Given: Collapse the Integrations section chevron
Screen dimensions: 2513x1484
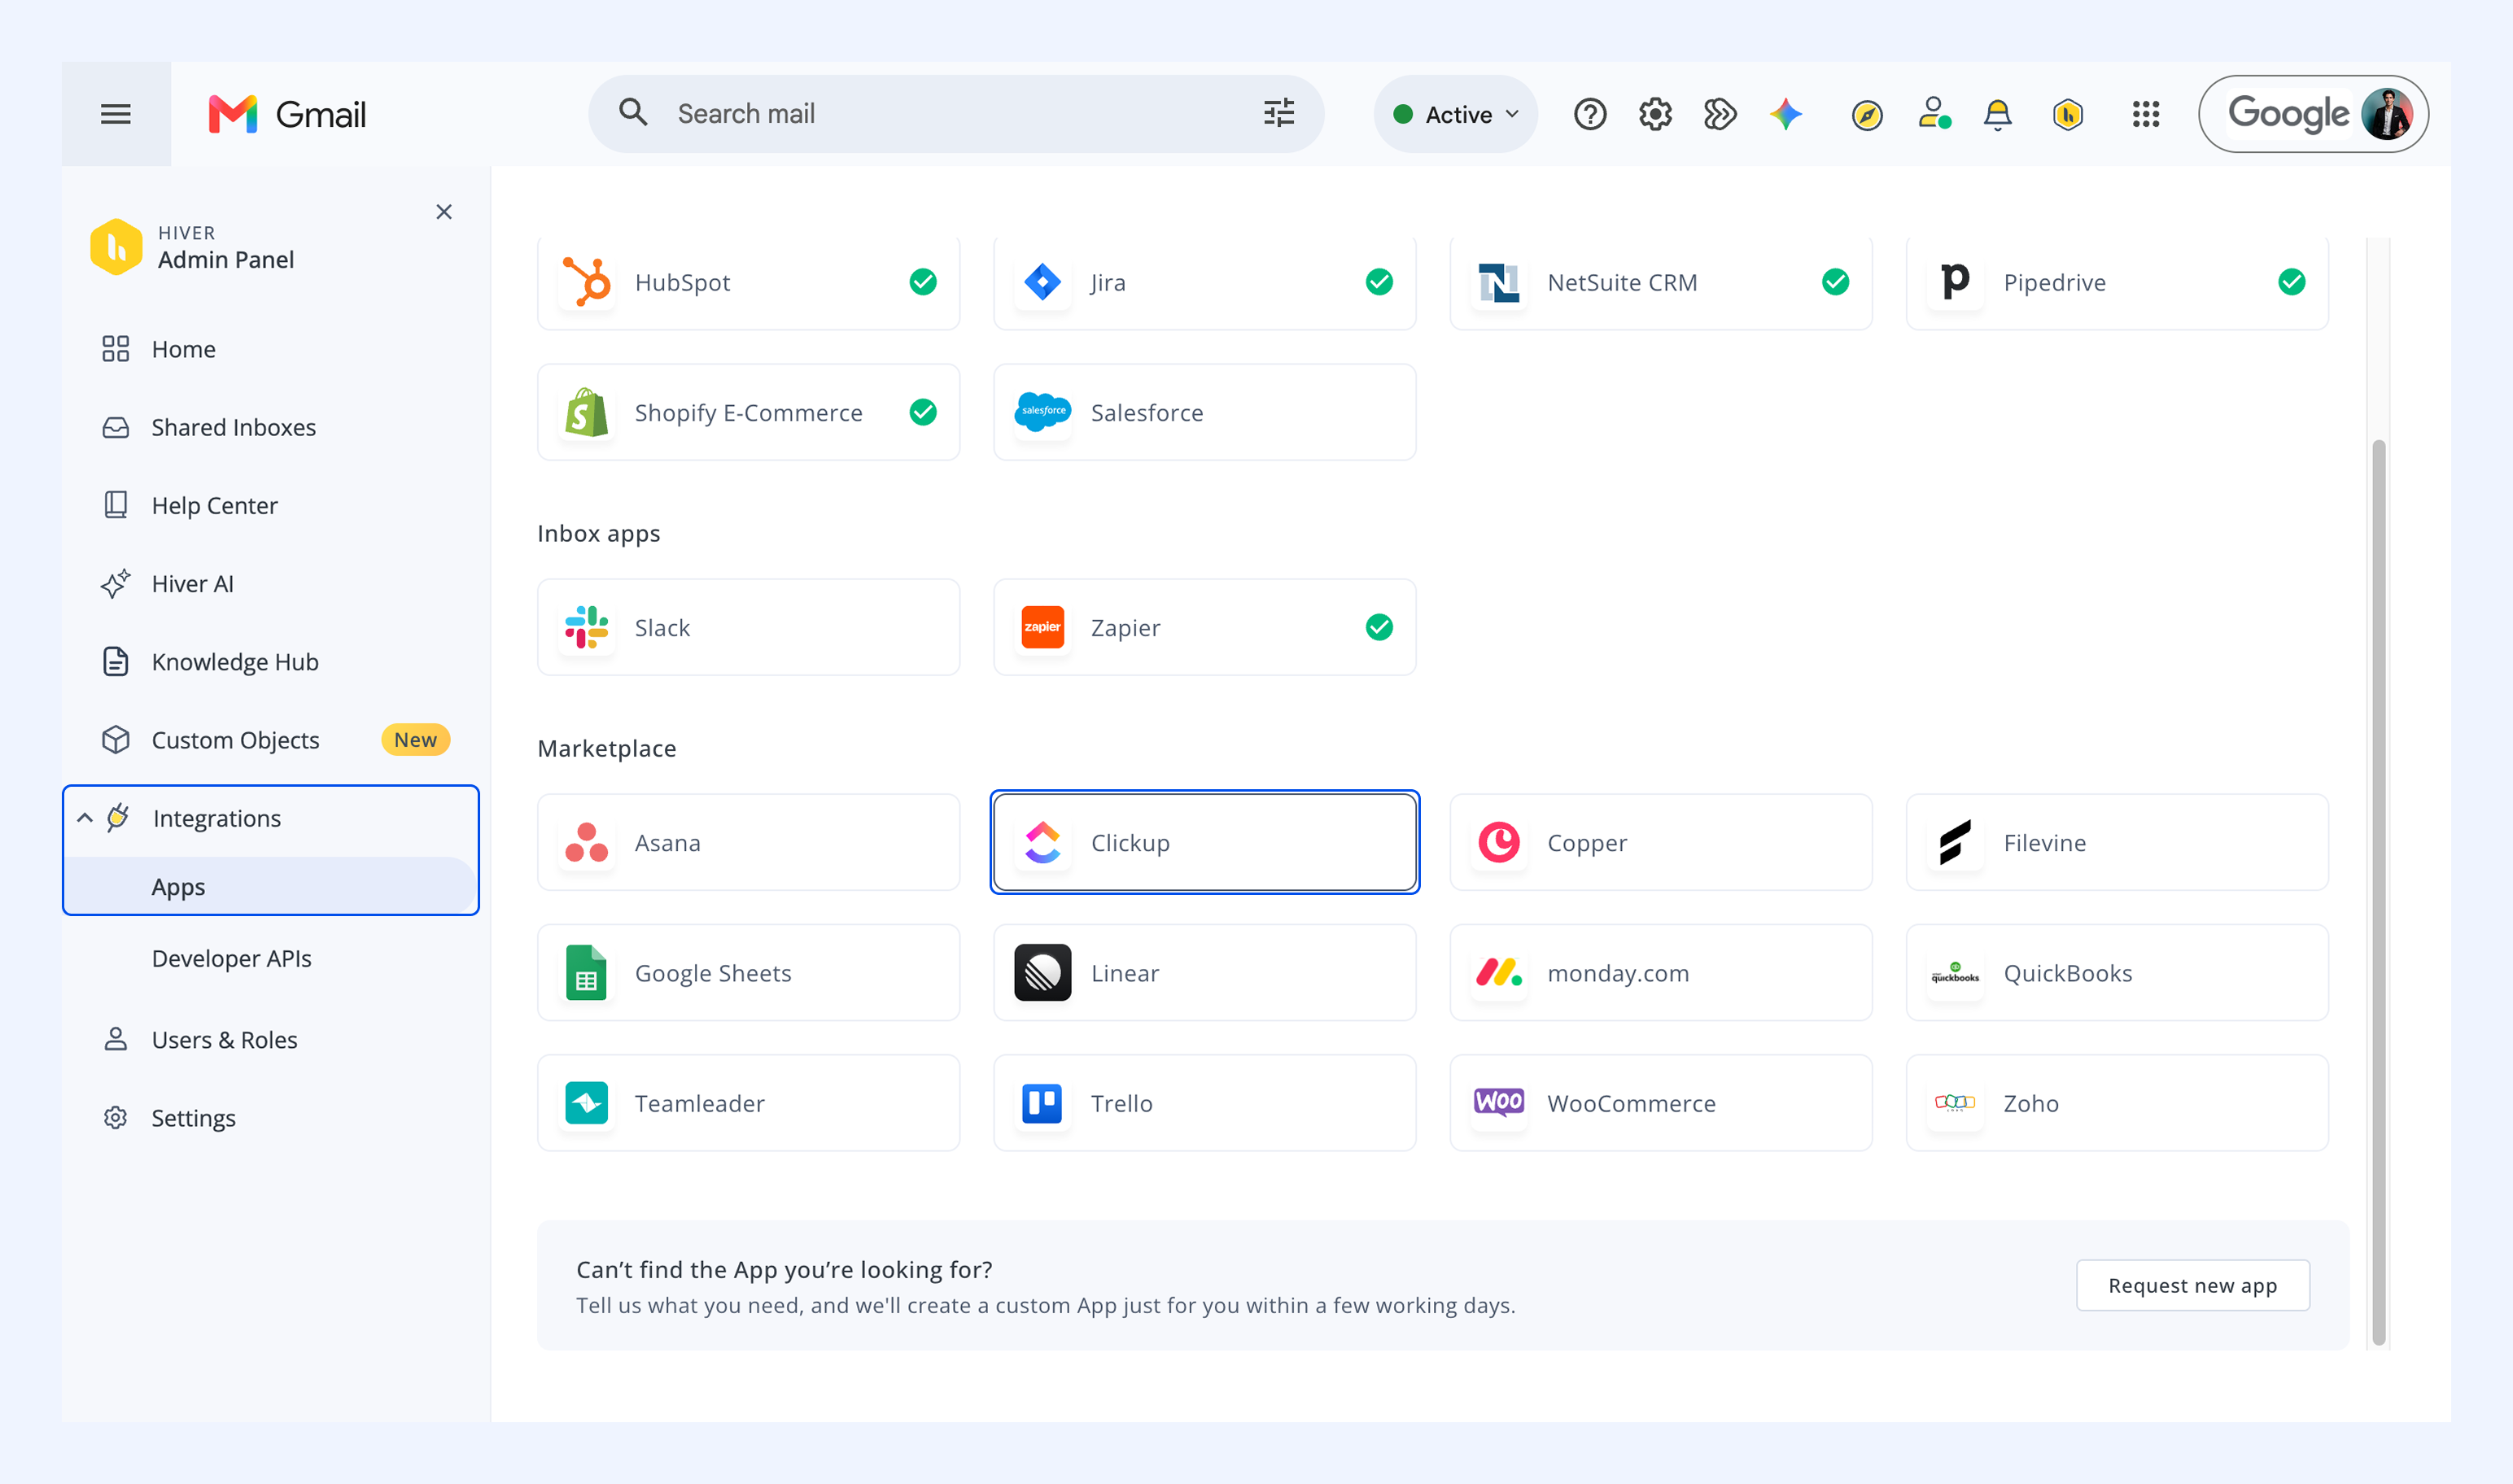Looking at the screenshot, I should pyautogui.click(x=85, y=818).
